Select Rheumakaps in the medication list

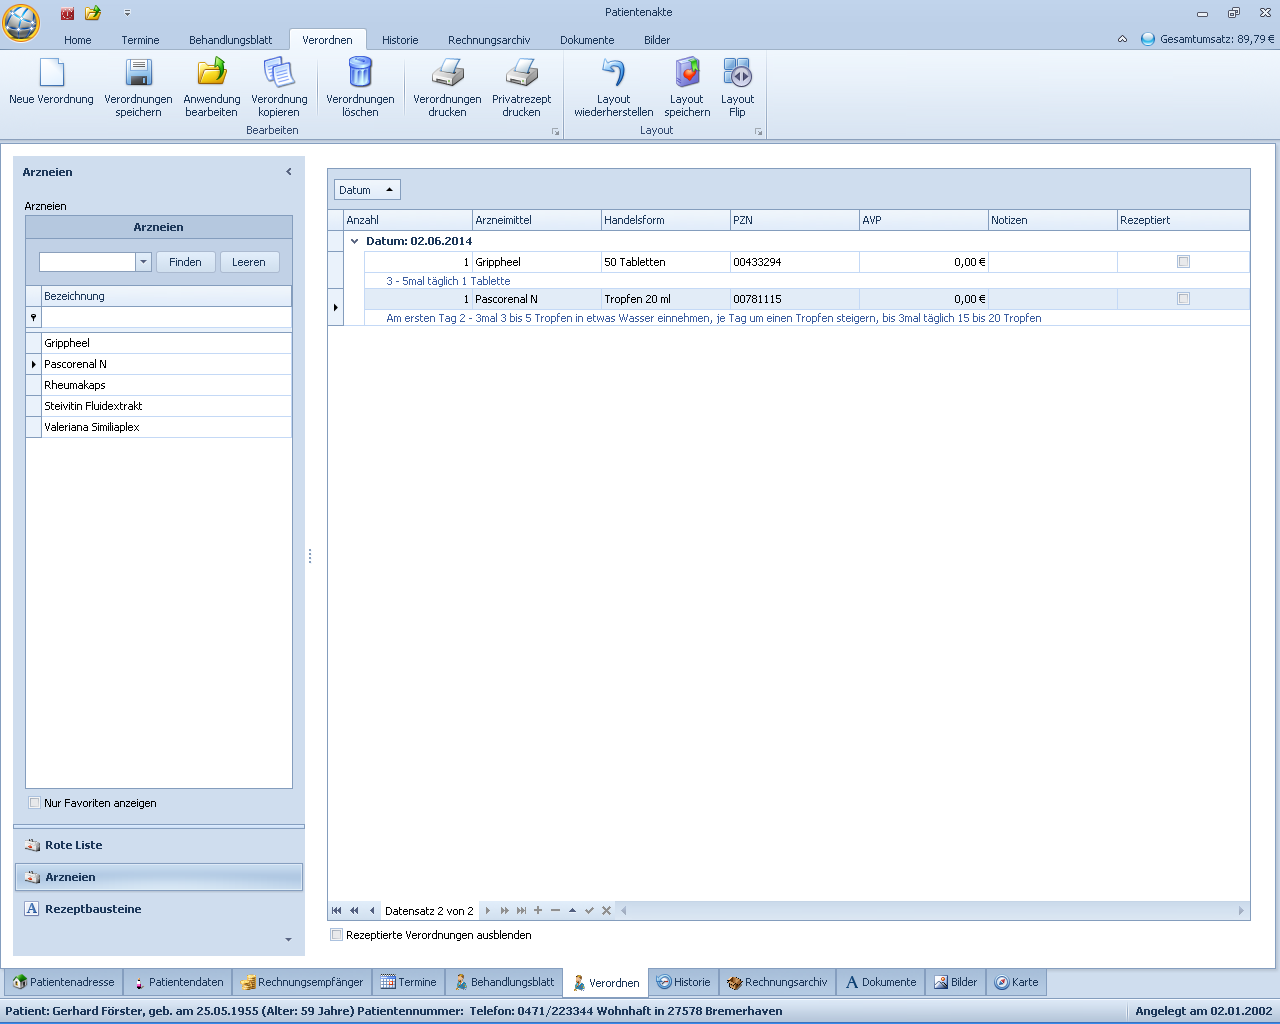75,385
